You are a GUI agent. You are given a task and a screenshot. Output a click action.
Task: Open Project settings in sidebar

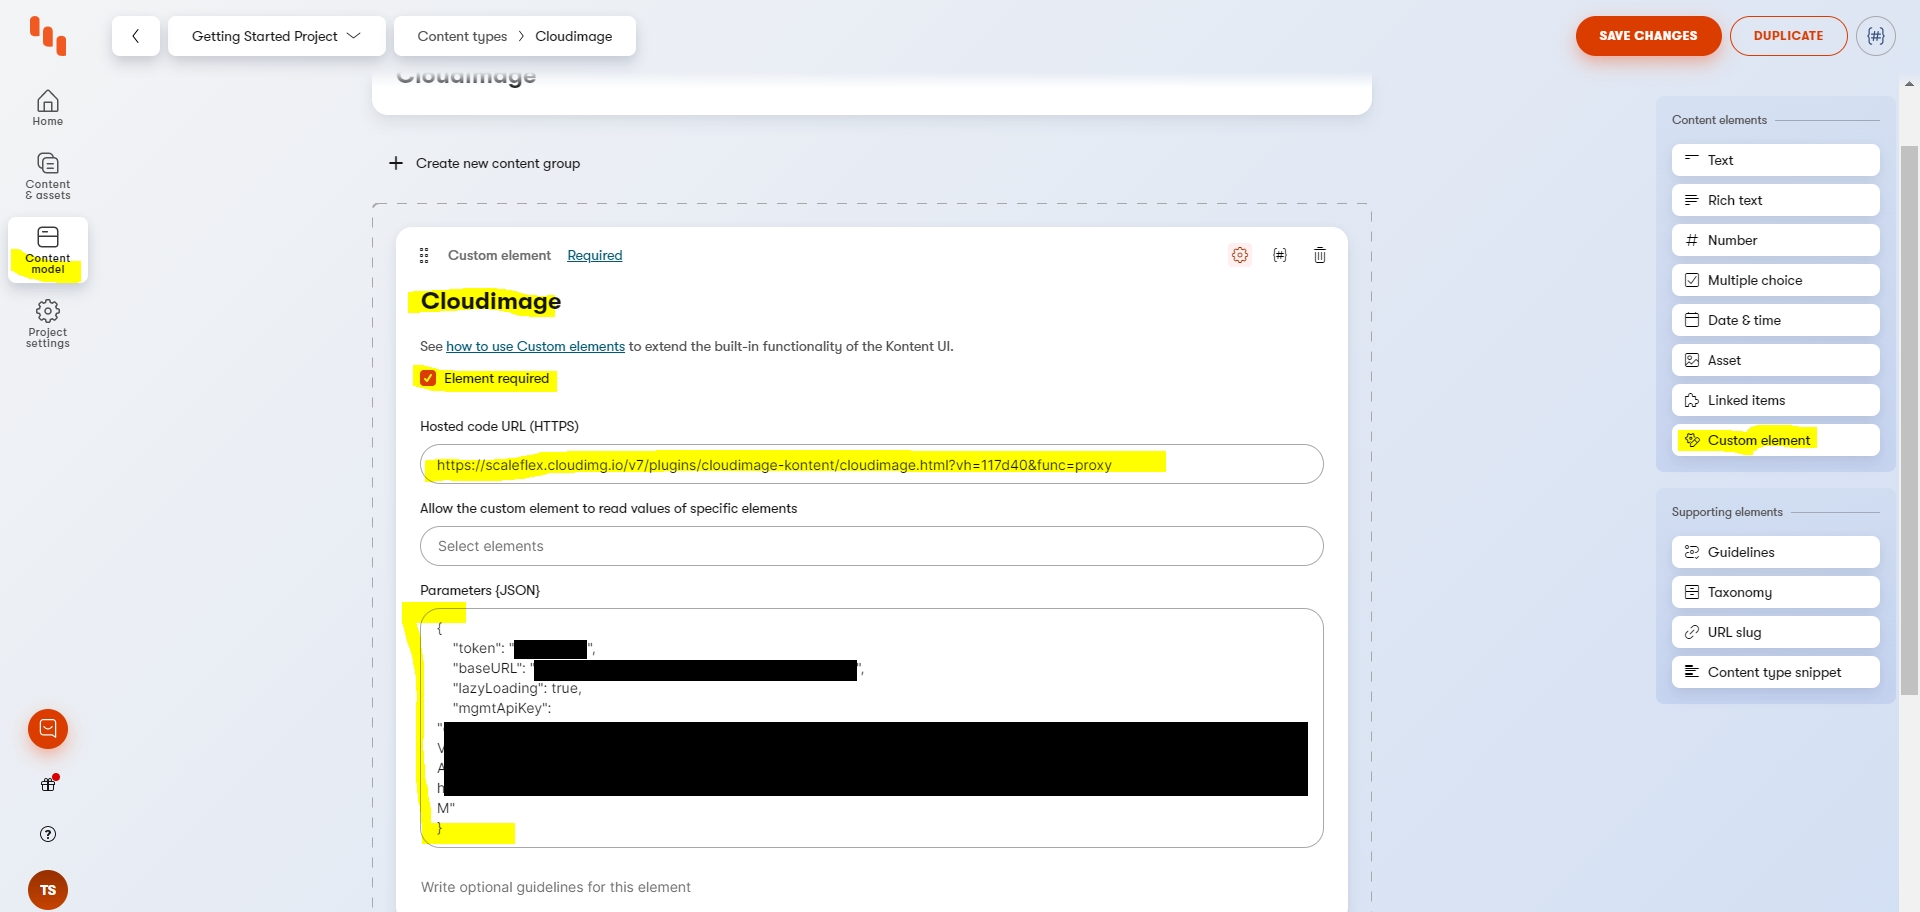tap(48, 323)
